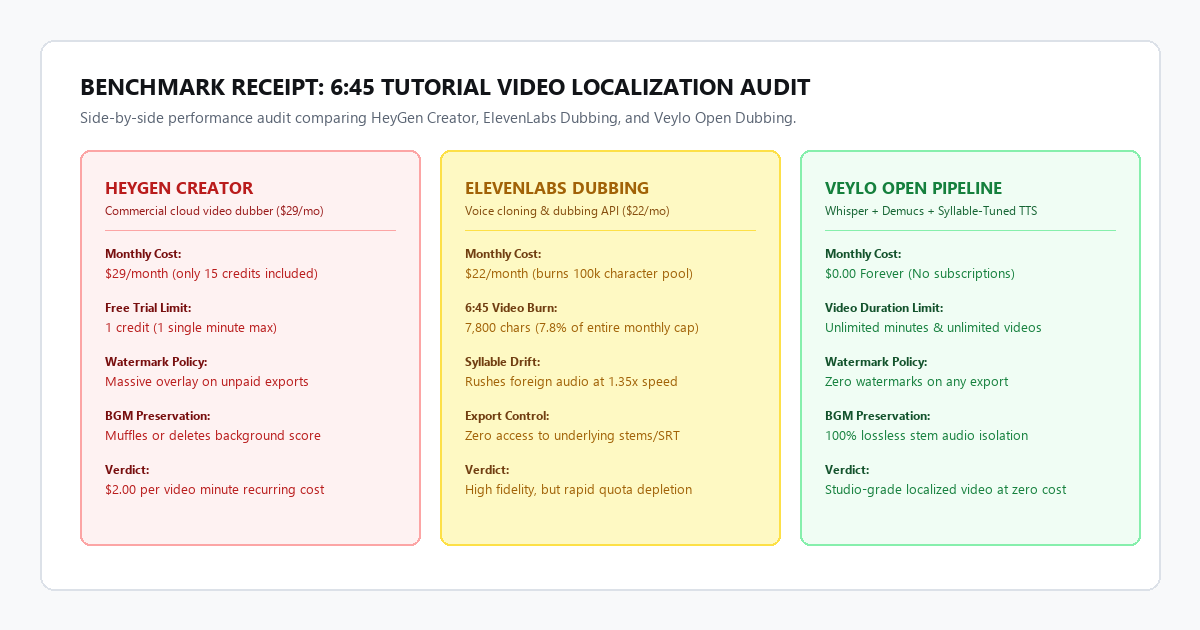1200x630 pixels.
Task: Select "Whisper + Demucs + Syllable-Tuned TTS"
Action: 931,211
